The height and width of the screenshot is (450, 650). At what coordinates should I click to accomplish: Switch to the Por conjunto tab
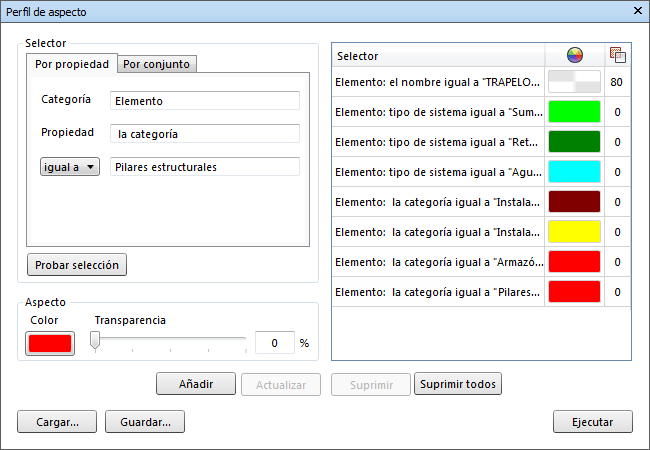156,64
